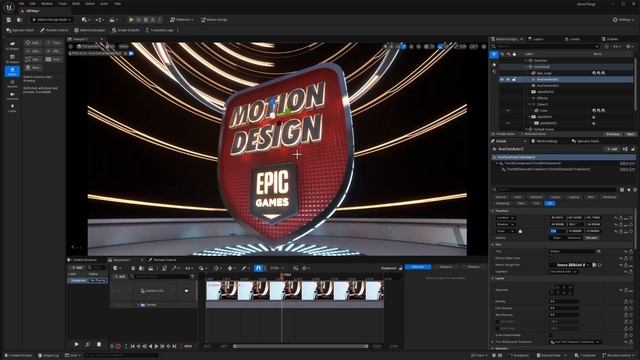The image size is (640, 360).
Task: Open the Location type dropdown
Action: (x=505, y=218)
